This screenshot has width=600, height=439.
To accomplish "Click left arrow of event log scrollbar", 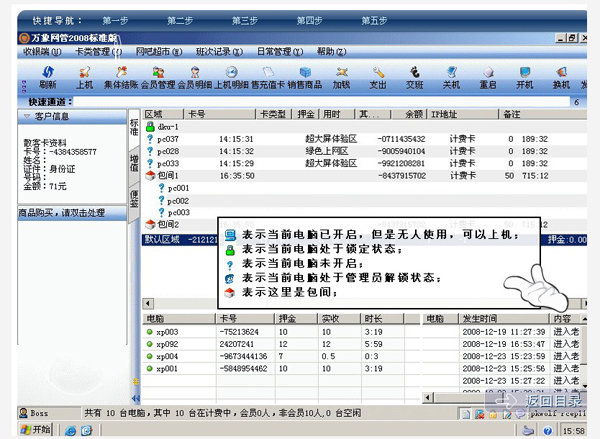I will click(427, 398).
